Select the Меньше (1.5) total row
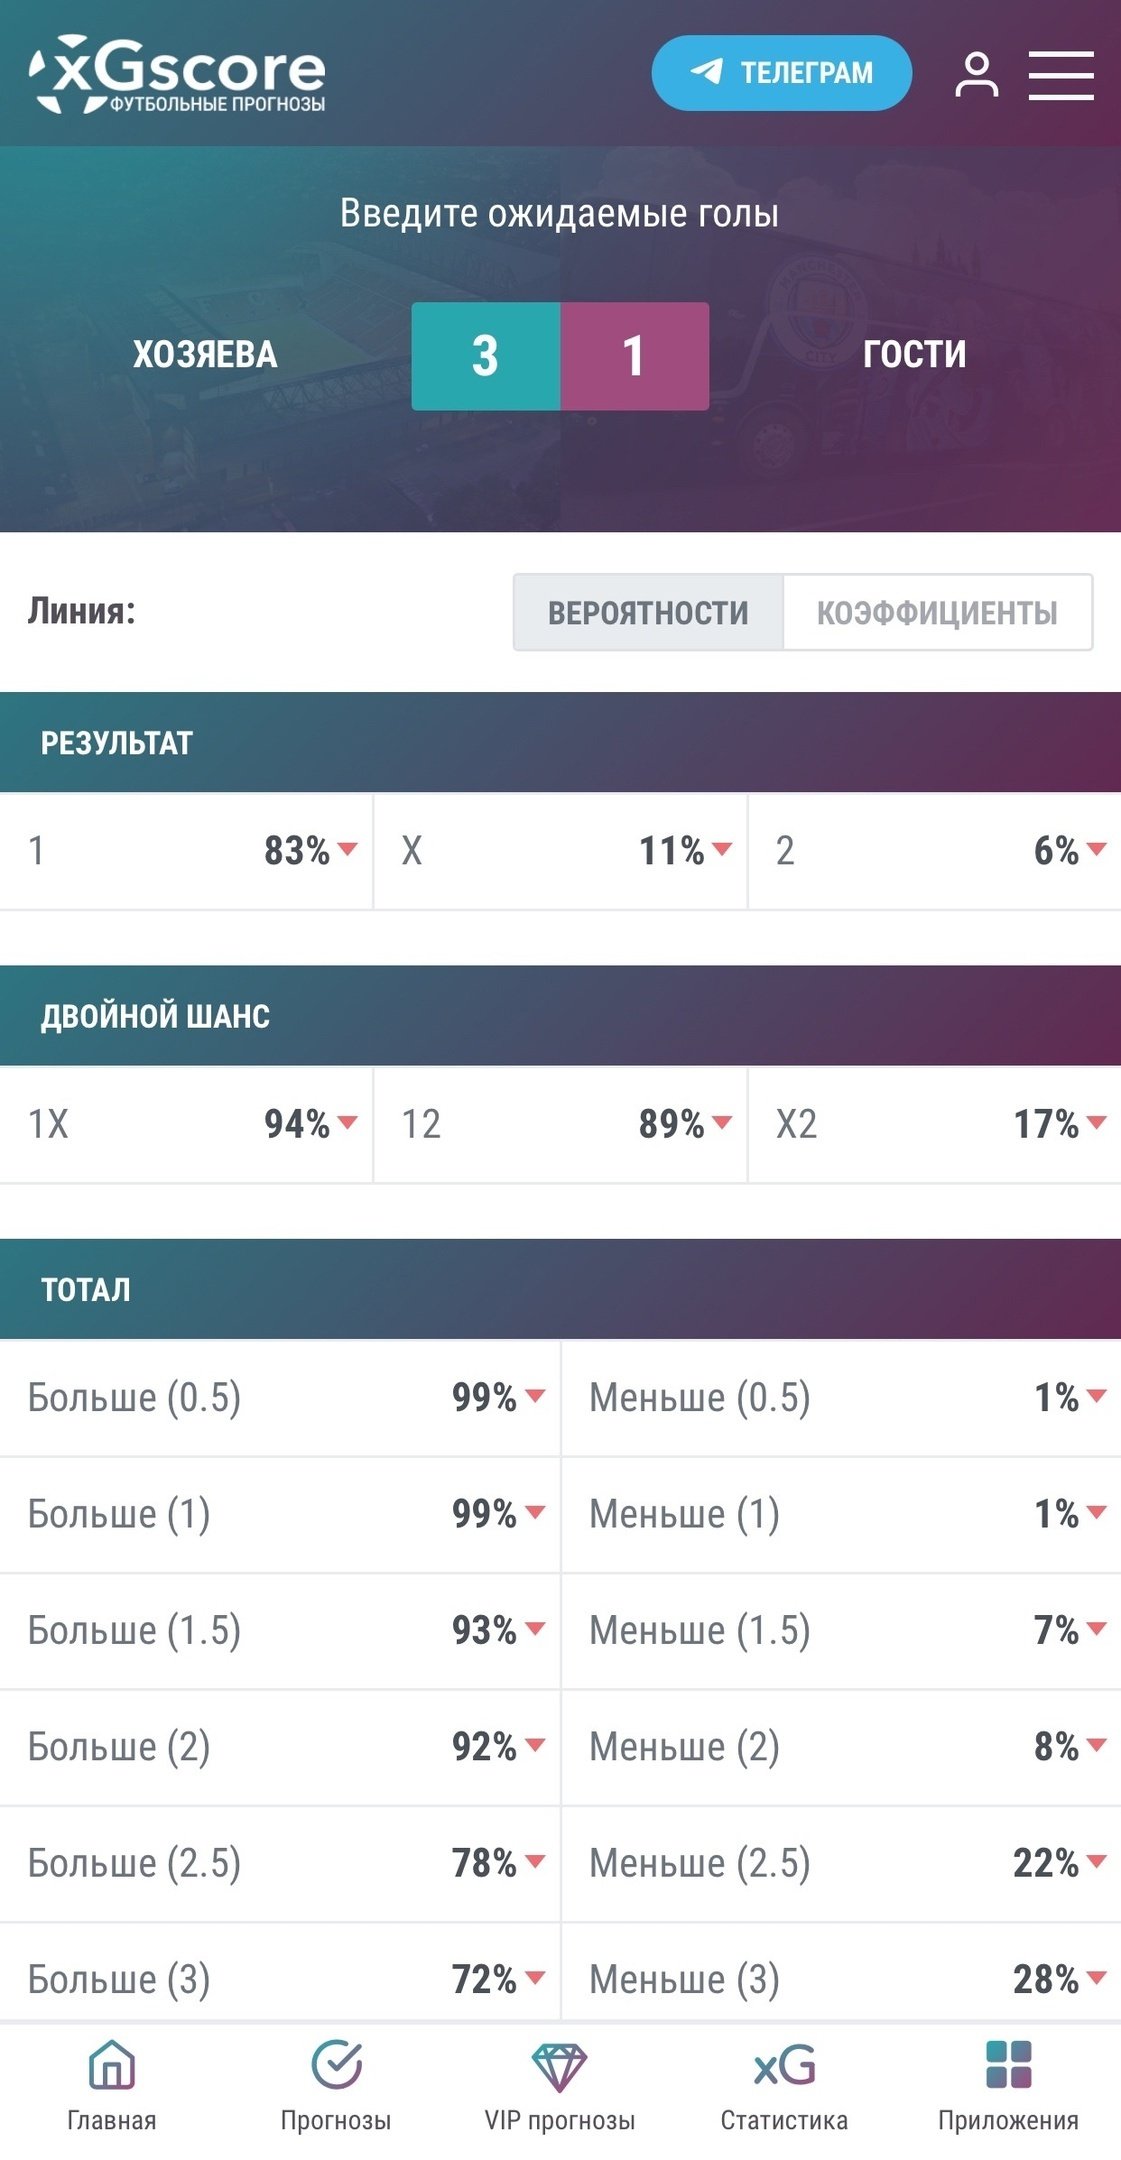The height and width of the screenshot is (2160, 1121). tap(841, 1630)
